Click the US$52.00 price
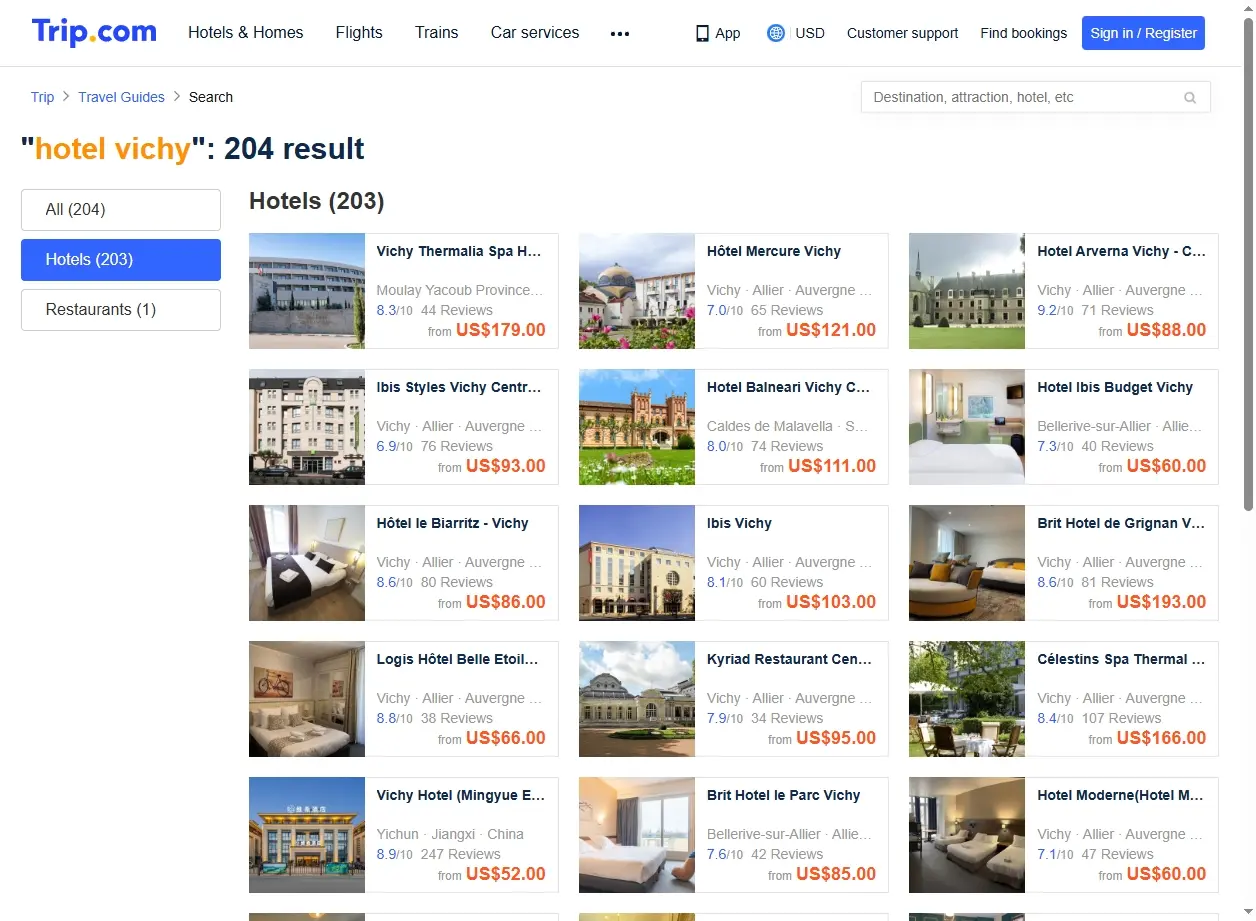 (506, 874)
